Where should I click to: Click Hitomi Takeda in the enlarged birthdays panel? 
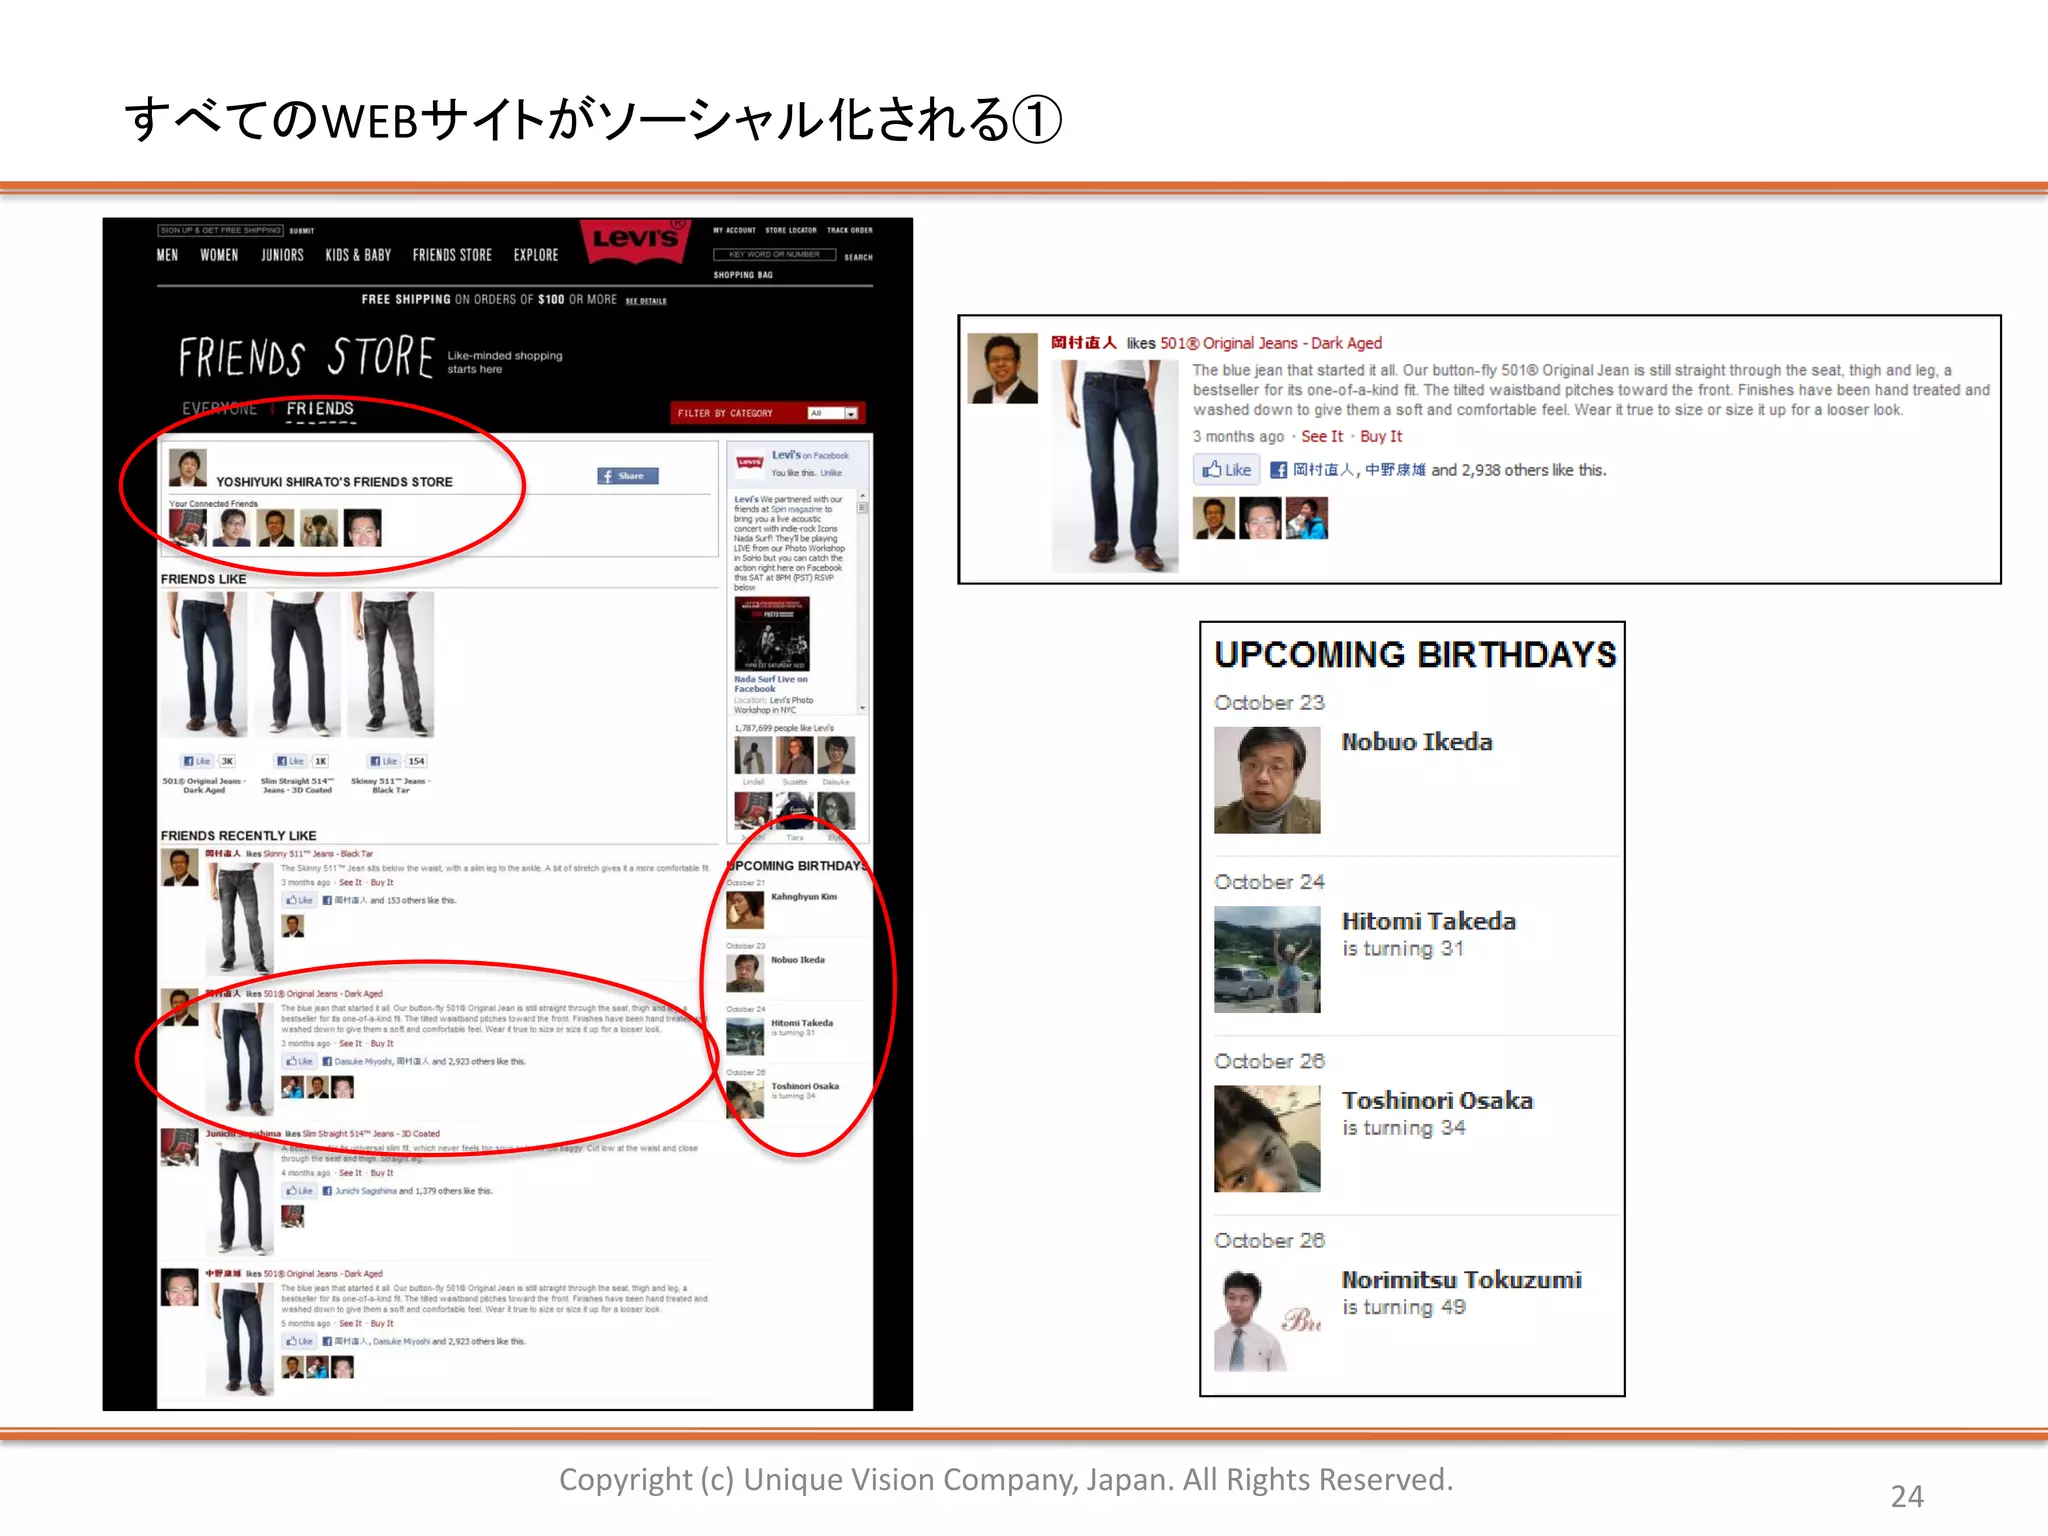pos(1429,921)
